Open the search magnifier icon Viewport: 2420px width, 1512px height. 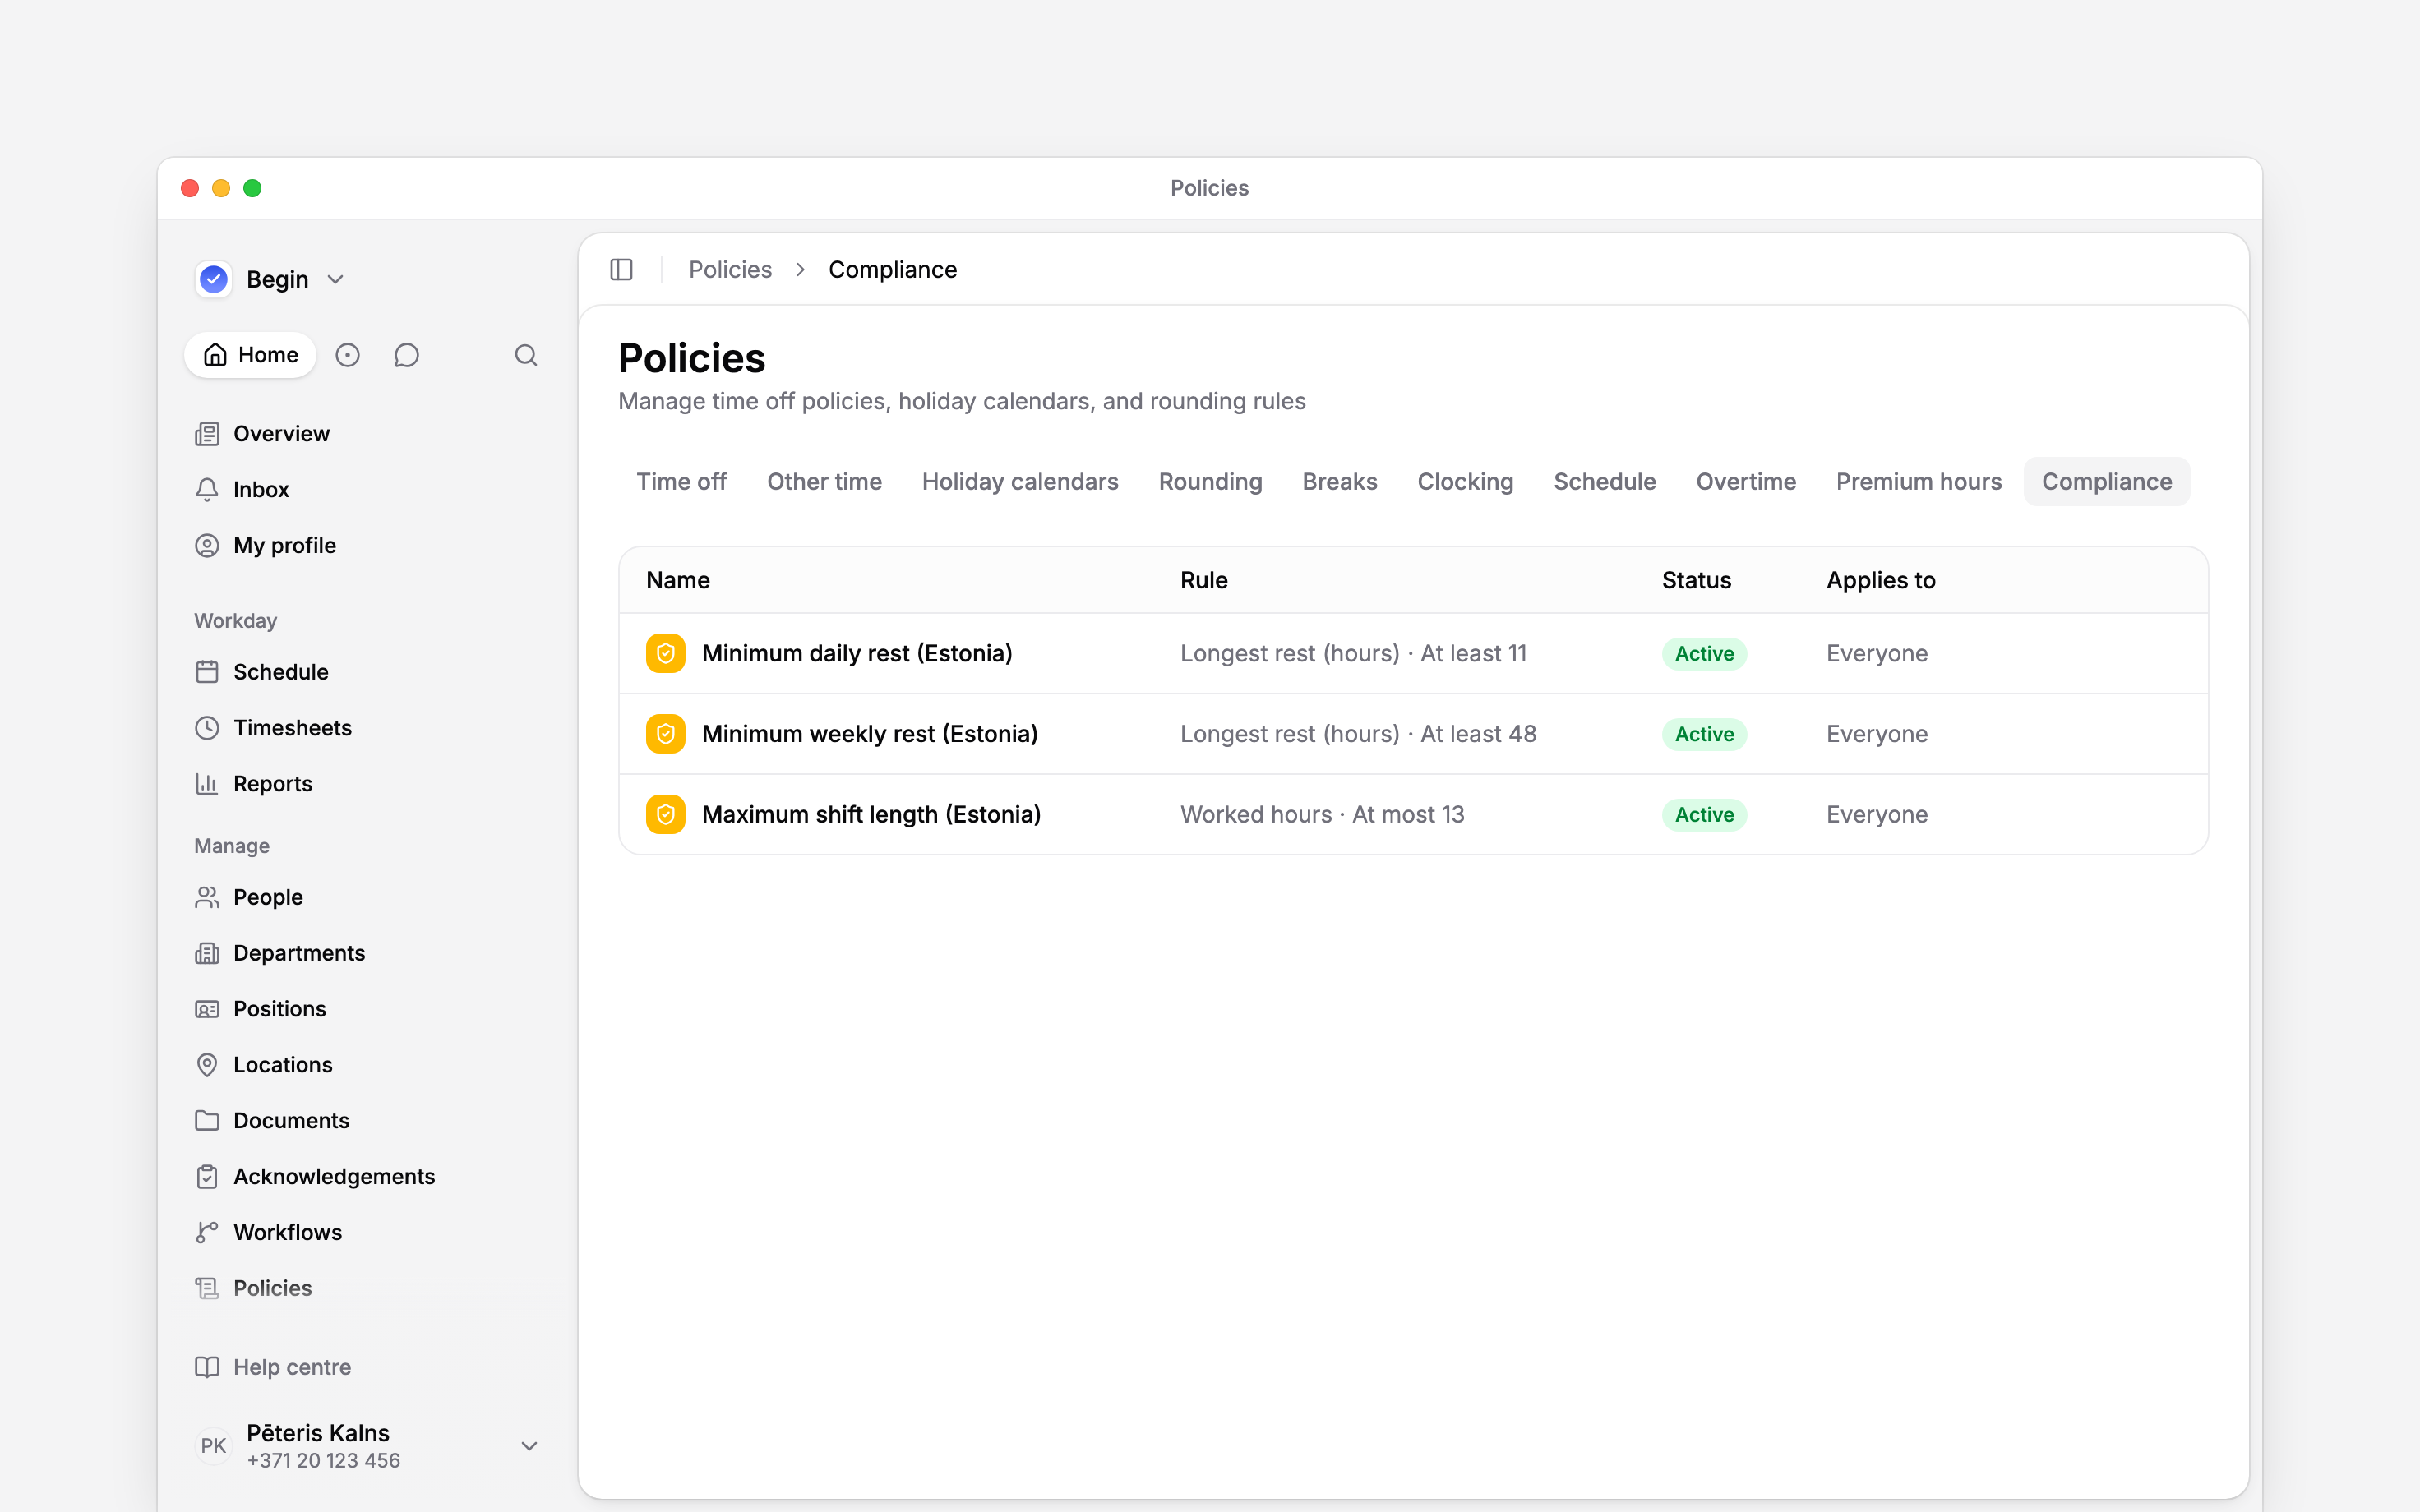click(x=526, y=355)
